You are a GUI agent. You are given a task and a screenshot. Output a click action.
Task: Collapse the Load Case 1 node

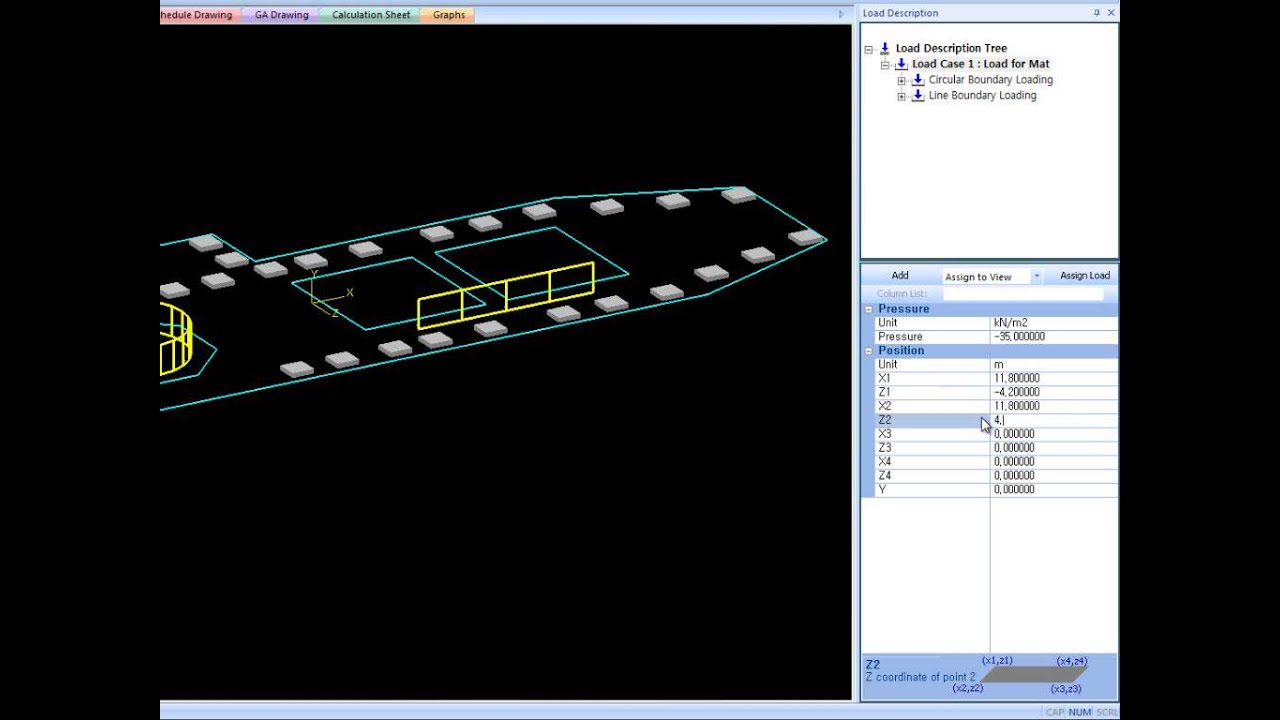click(885, 64)
